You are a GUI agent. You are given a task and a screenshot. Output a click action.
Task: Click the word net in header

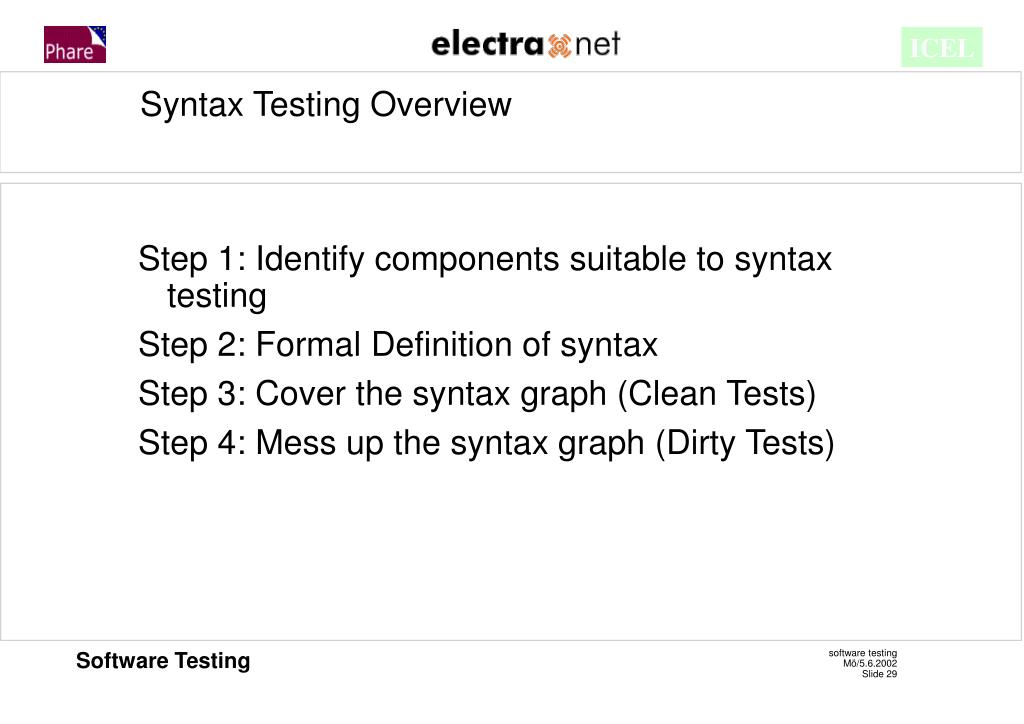pos(598,44)
